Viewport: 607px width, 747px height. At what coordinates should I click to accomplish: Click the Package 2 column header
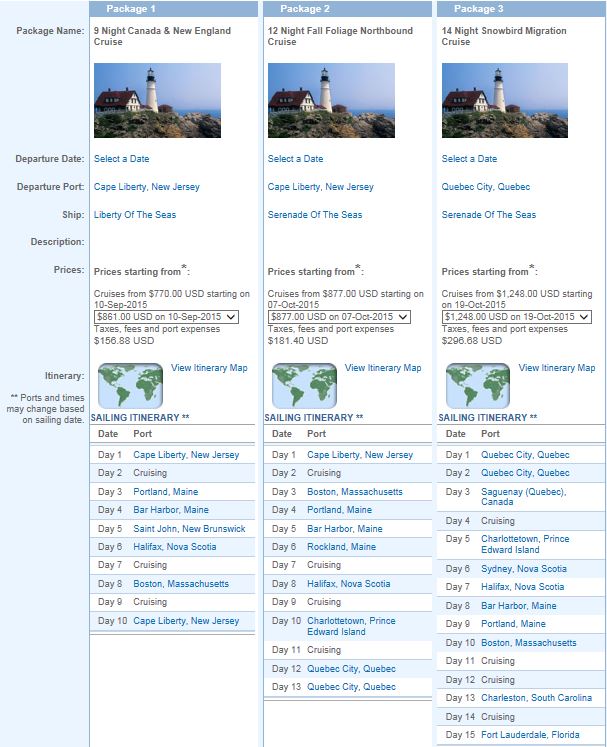[347, 9]
